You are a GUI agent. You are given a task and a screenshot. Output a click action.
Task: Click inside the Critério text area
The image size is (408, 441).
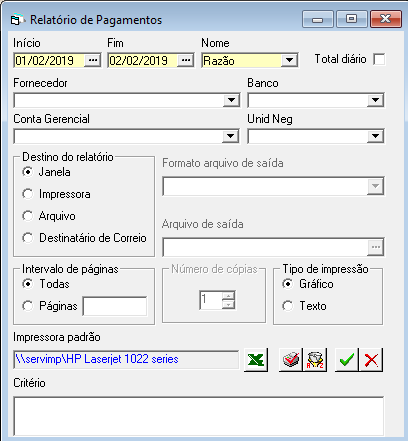tap(199, 416)
